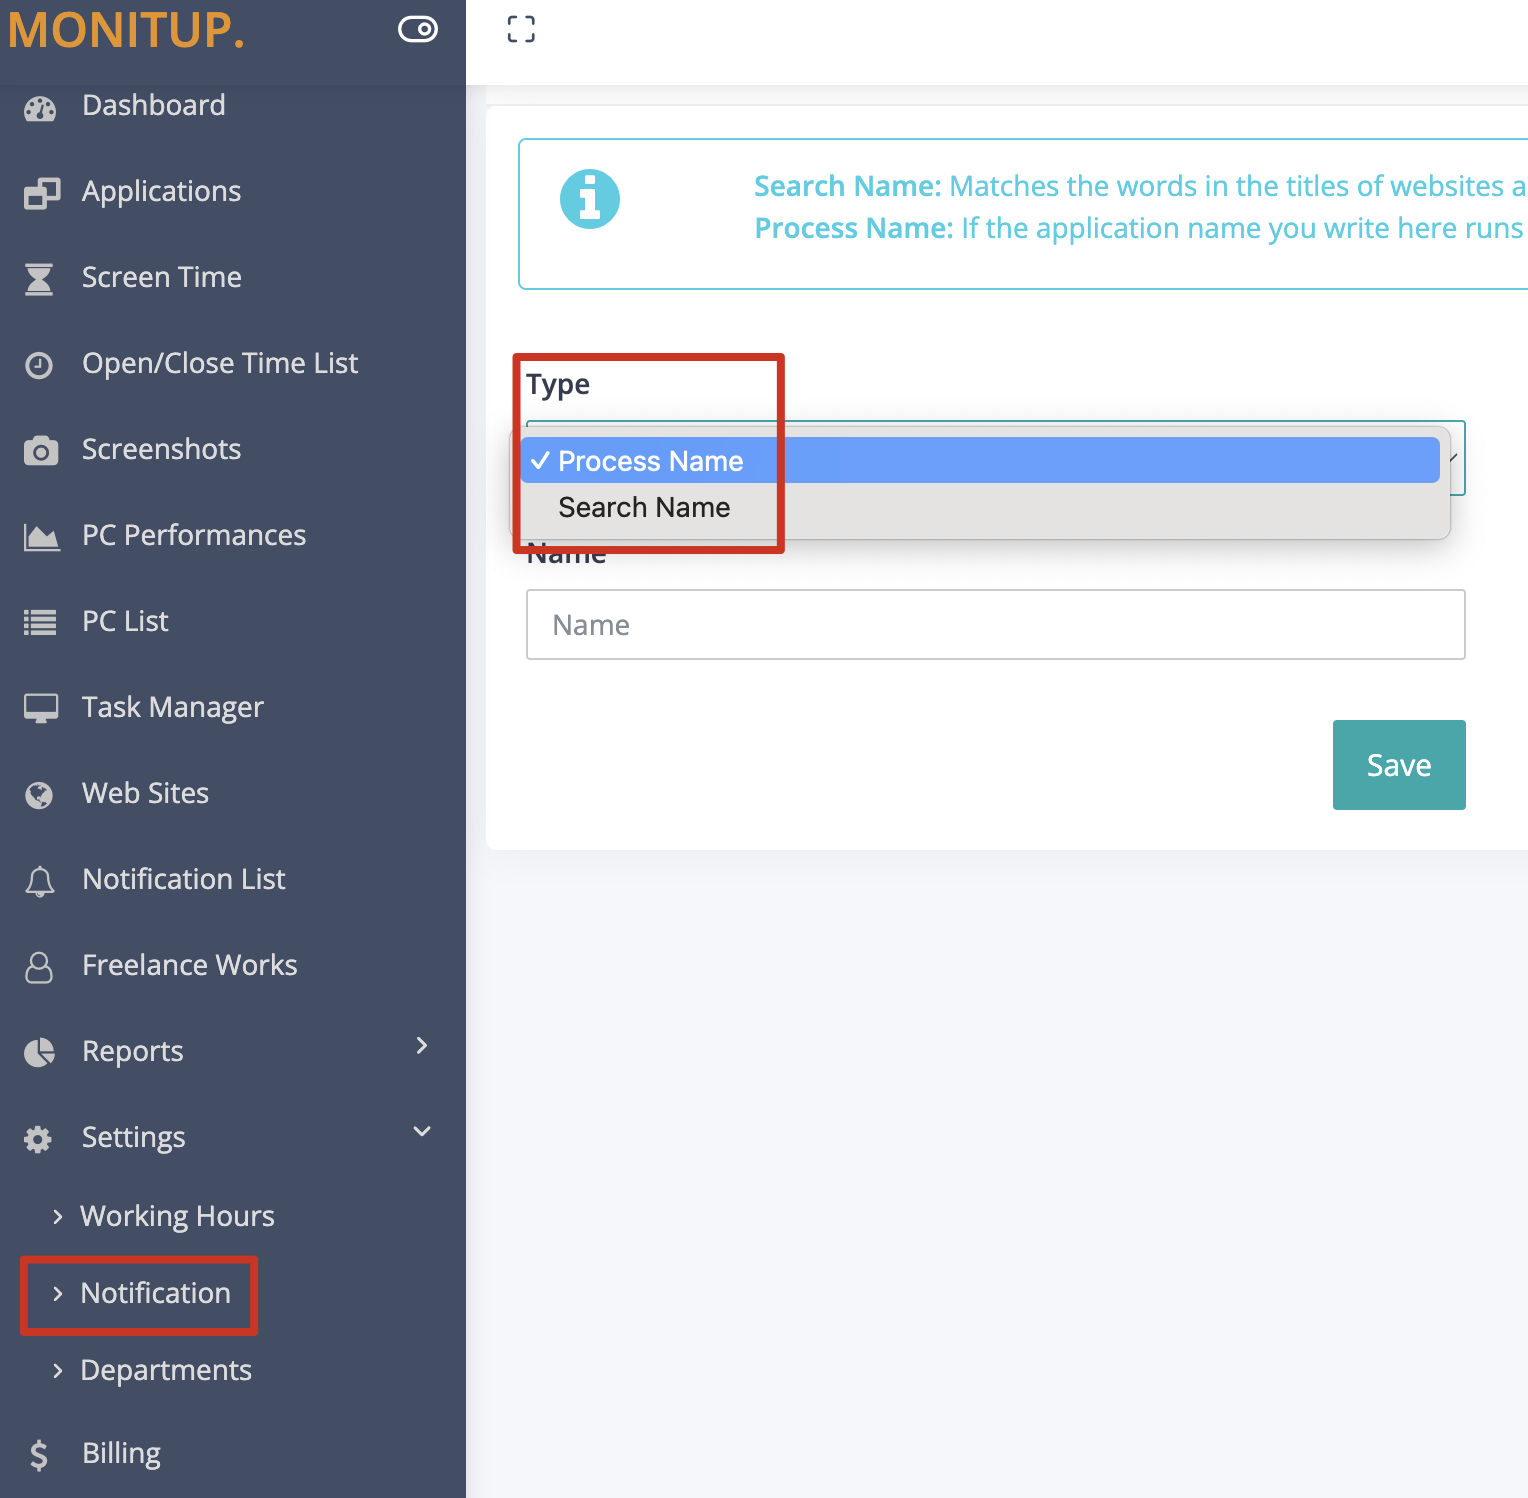Click the Screen Time hourglass icon
The width and height of the screenshot is (1528, 1498).
click(39, 279)
